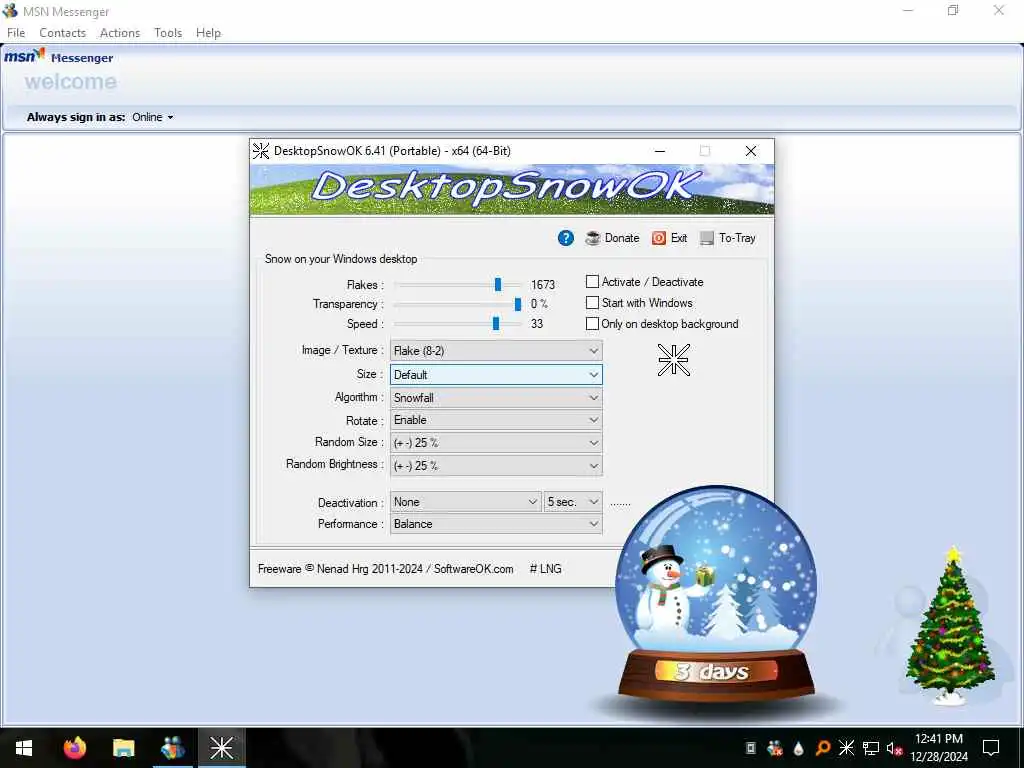Expand the Performance dropdown showing Balance
The image size is (1024, 768).
(x=496, y=524)
